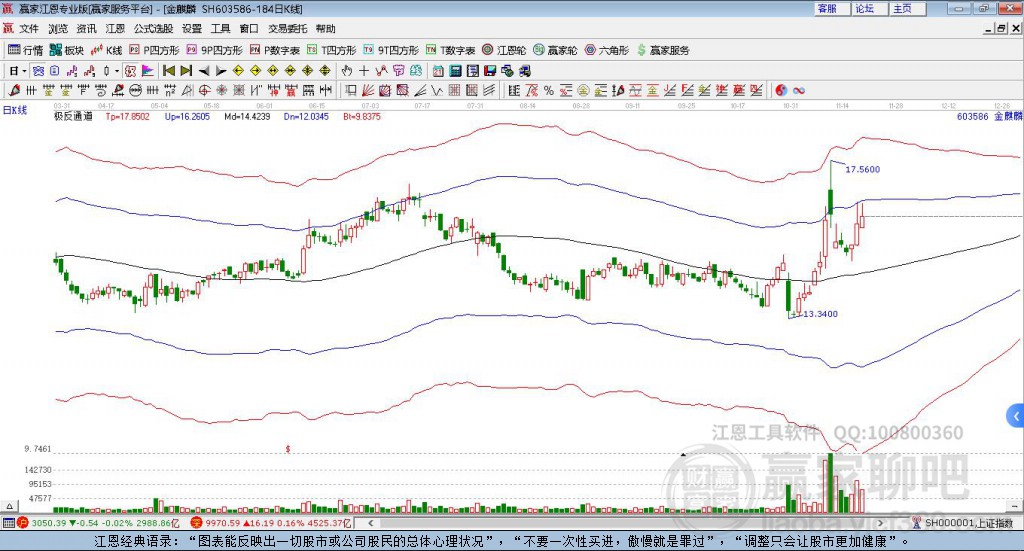This screenshot has width=1024, height=551.
Task: Click the 客服 customer service button
Action: 832,8
